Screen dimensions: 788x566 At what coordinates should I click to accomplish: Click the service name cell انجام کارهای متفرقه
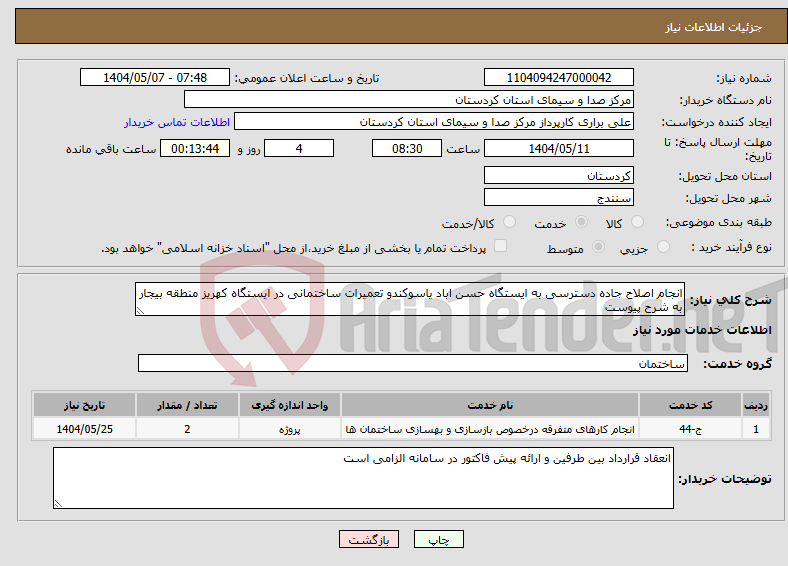coord(490,429)
